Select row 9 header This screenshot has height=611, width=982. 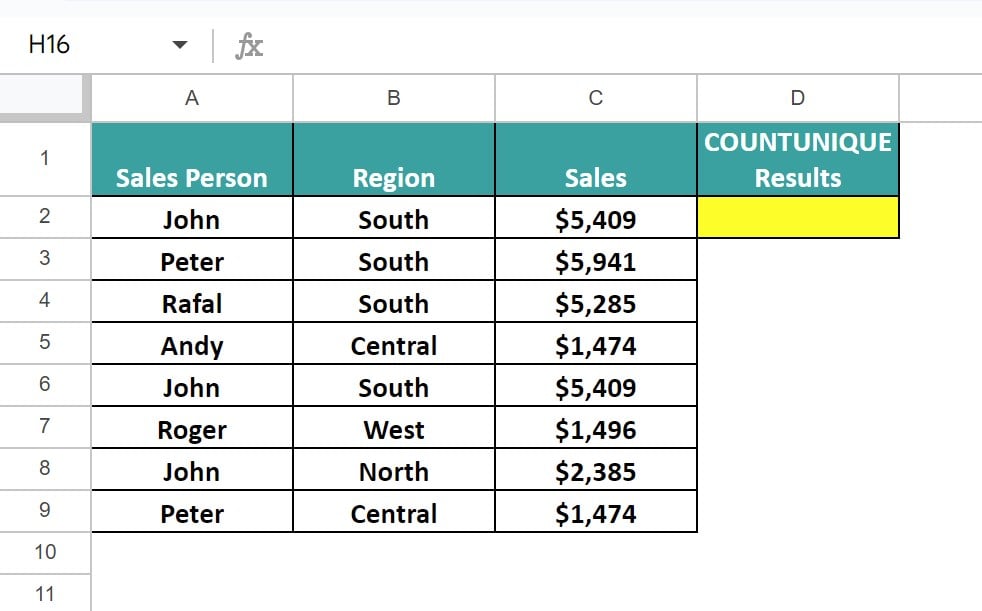45,510
